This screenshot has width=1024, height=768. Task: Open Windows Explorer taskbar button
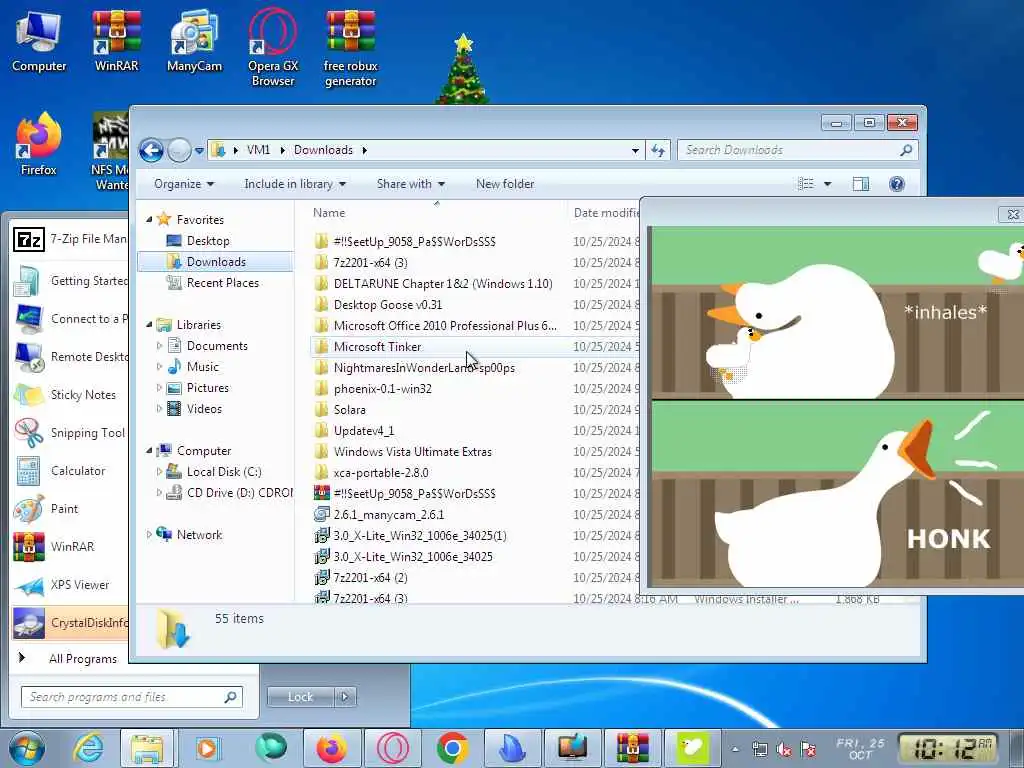tap(147, 748)
